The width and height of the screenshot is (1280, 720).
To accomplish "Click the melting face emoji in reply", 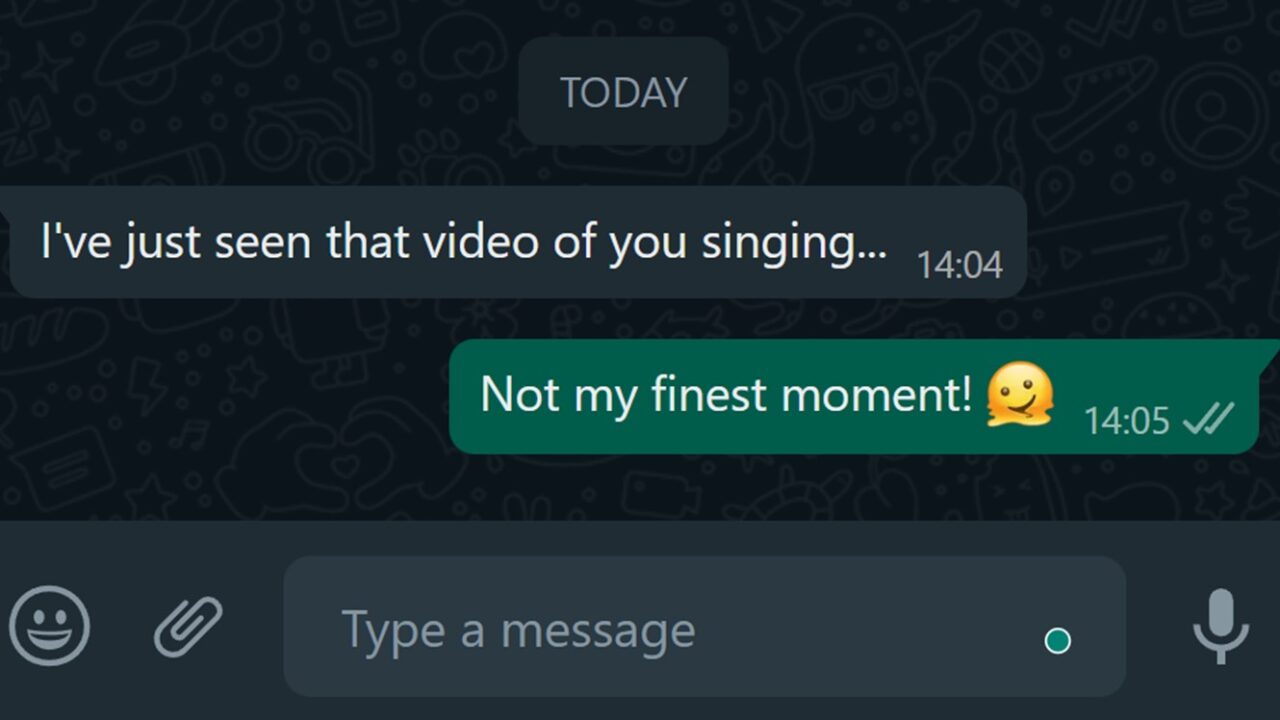I will [1020, 394].
